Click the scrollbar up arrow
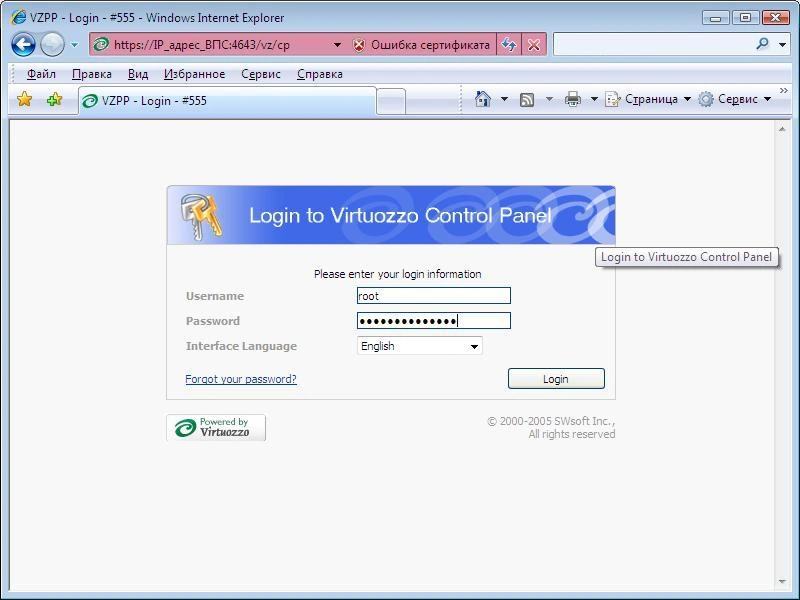This screenshot has width=800, height=600. pyautogui.click(x=782, y=130)
